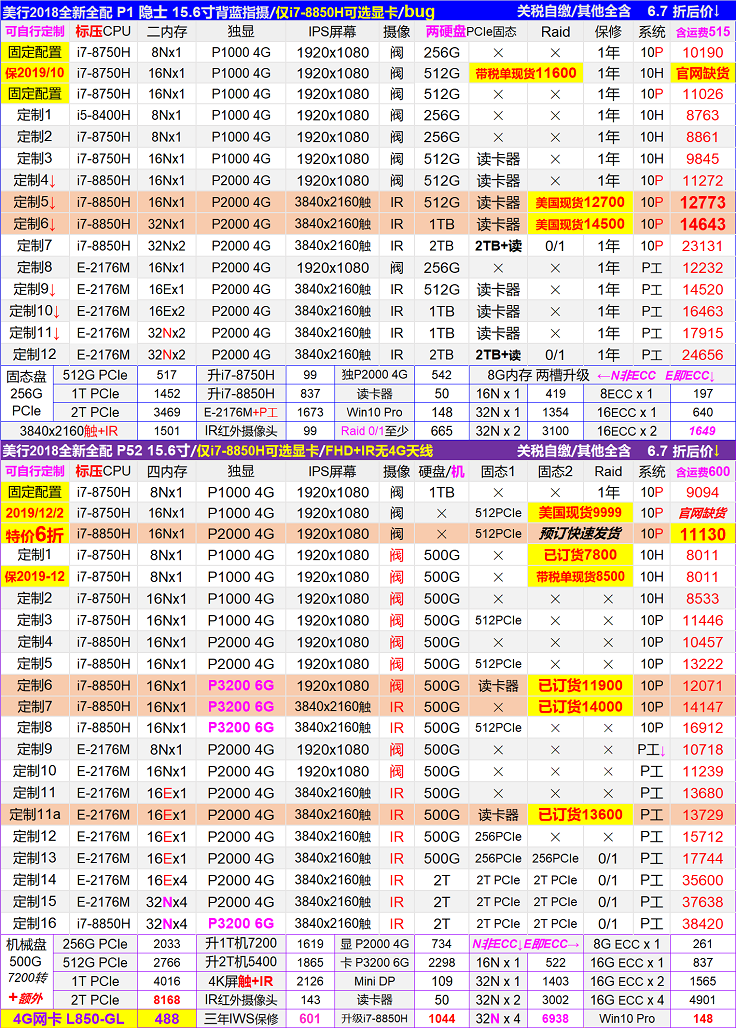Image resolution: width=736 pixels, height=1028 pixels.
Task: Click the 已订货14000 cell
Action: (x=580, y=707)
